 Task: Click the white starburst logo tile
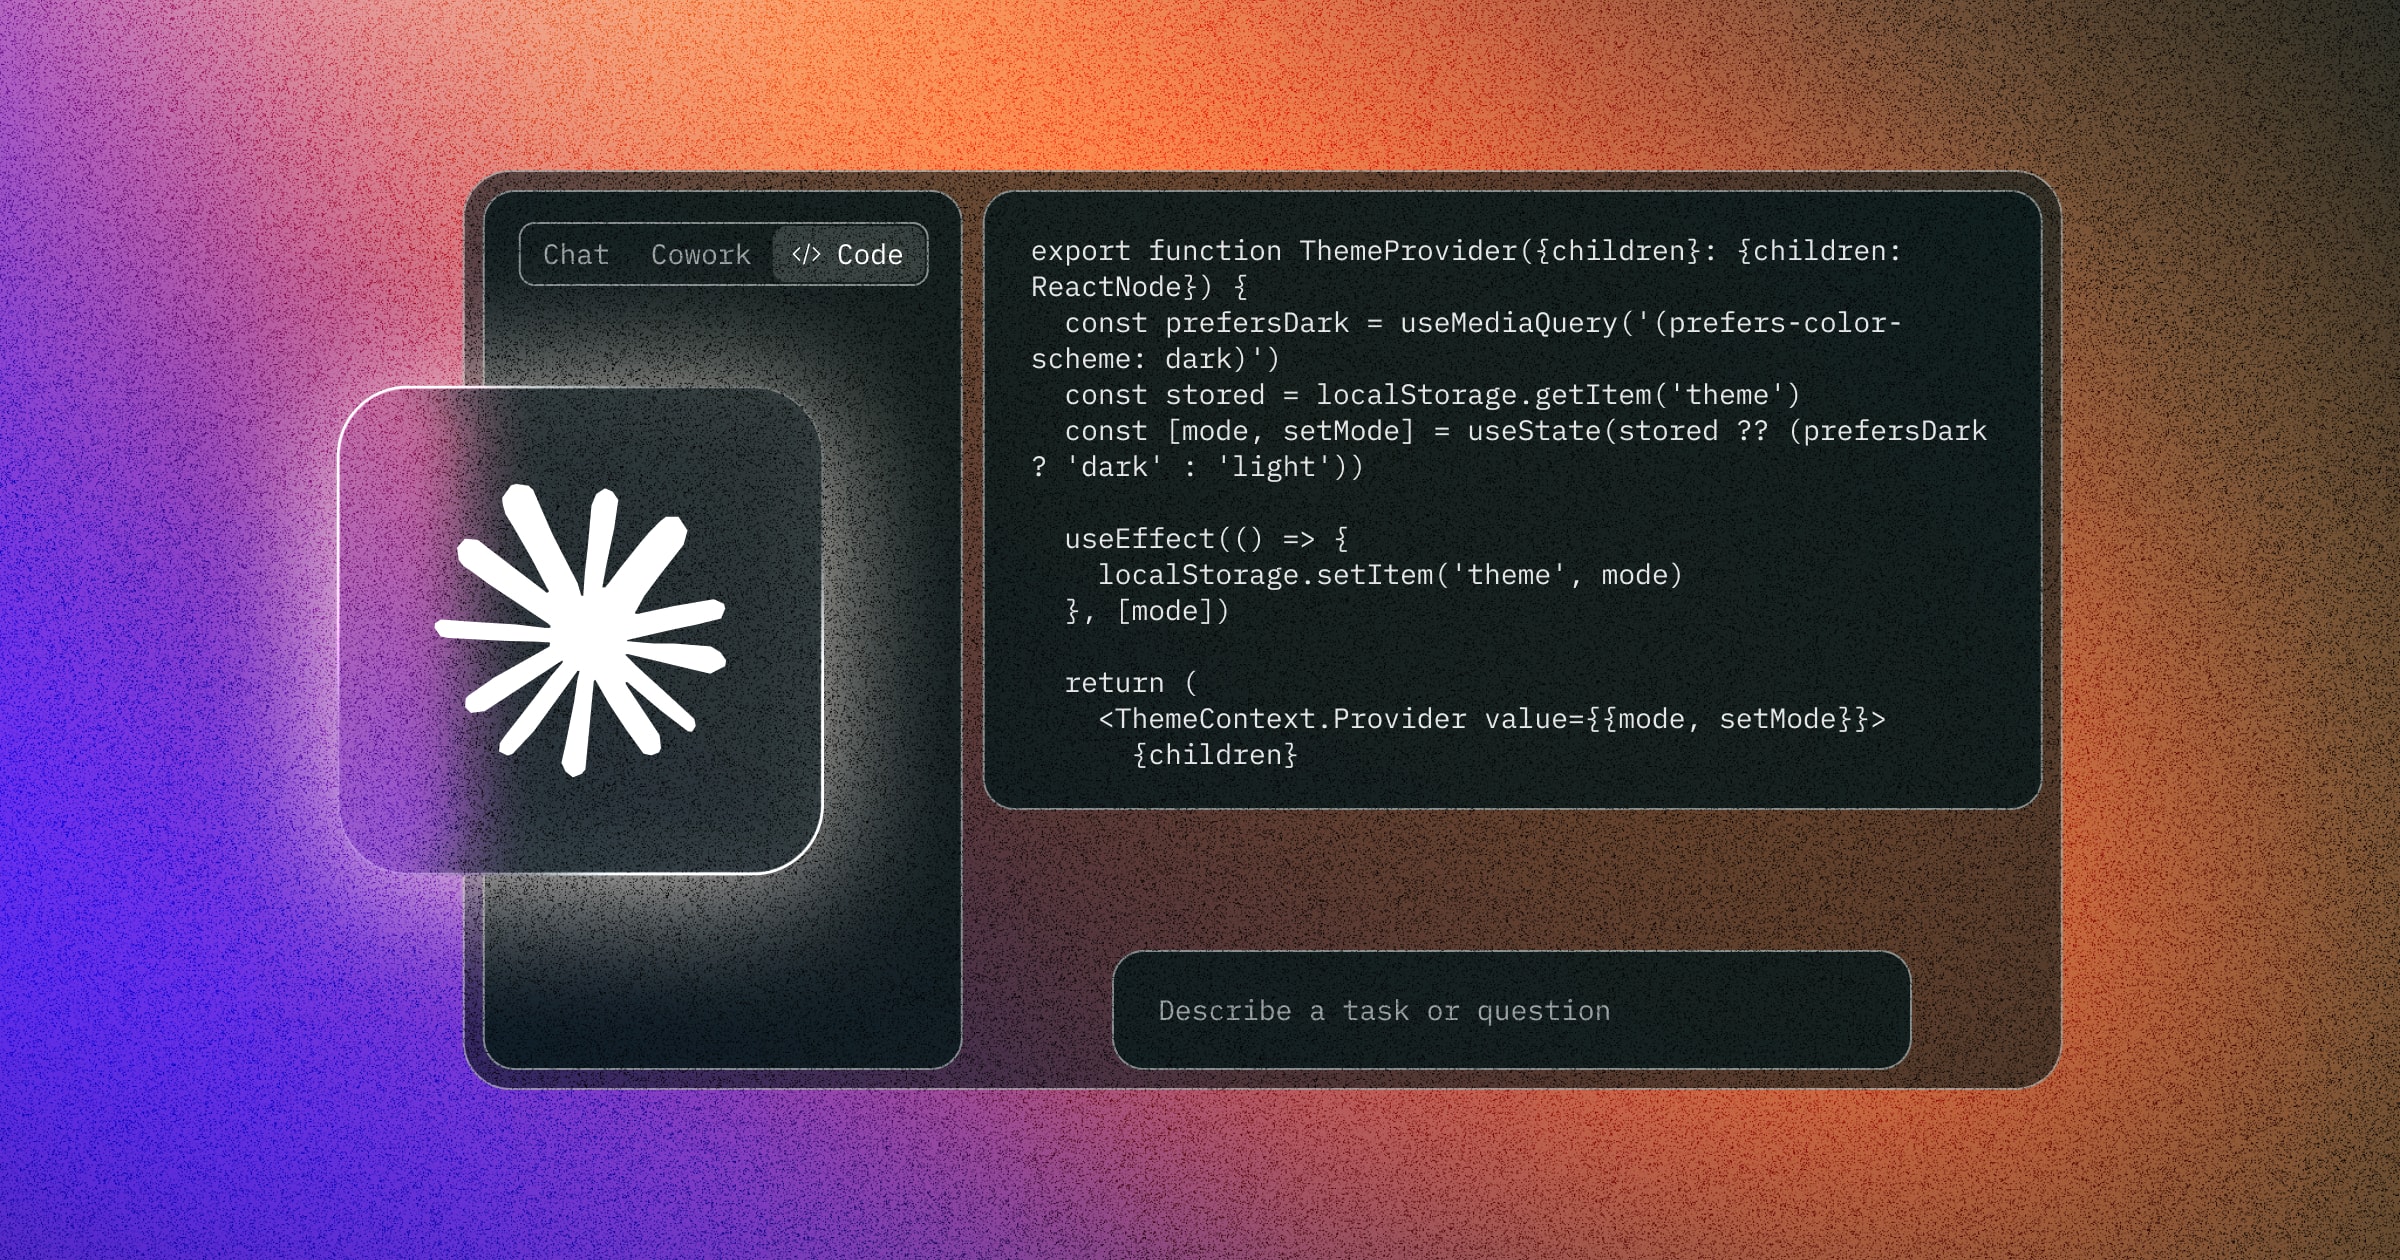(x=581, y=630)
